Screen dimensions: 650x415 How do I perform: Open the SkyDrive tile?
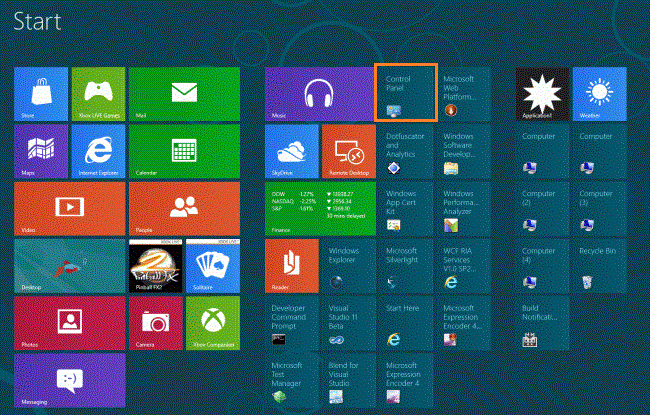tap(292, 151)
